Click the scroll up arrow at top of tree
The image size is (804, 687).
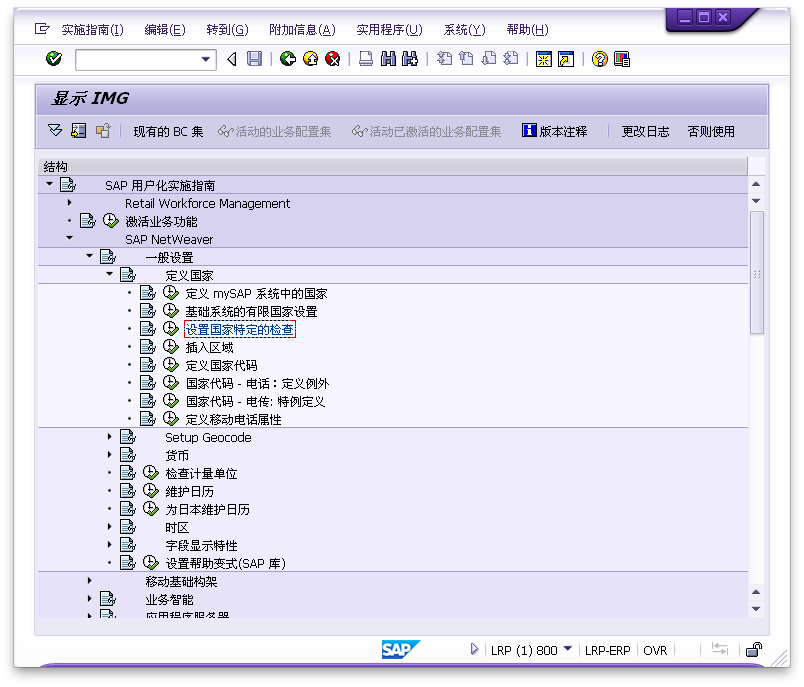pyautogui.click(x=756, y=184)
